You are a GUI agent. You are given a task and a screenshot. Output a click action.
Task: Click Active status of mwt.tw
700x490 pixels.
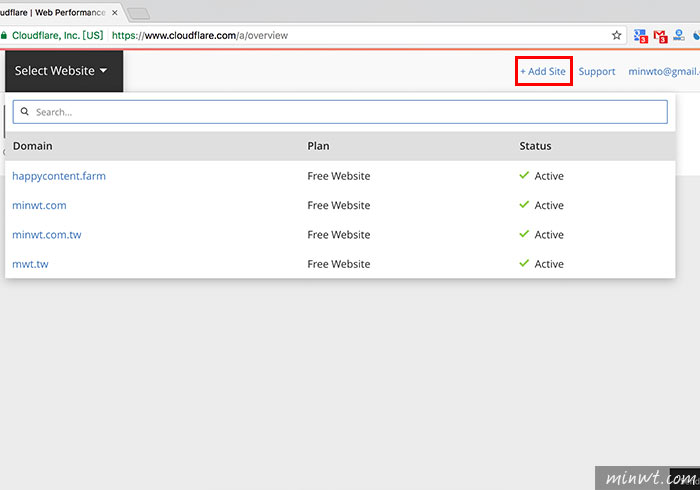click(x=549, y=264)
